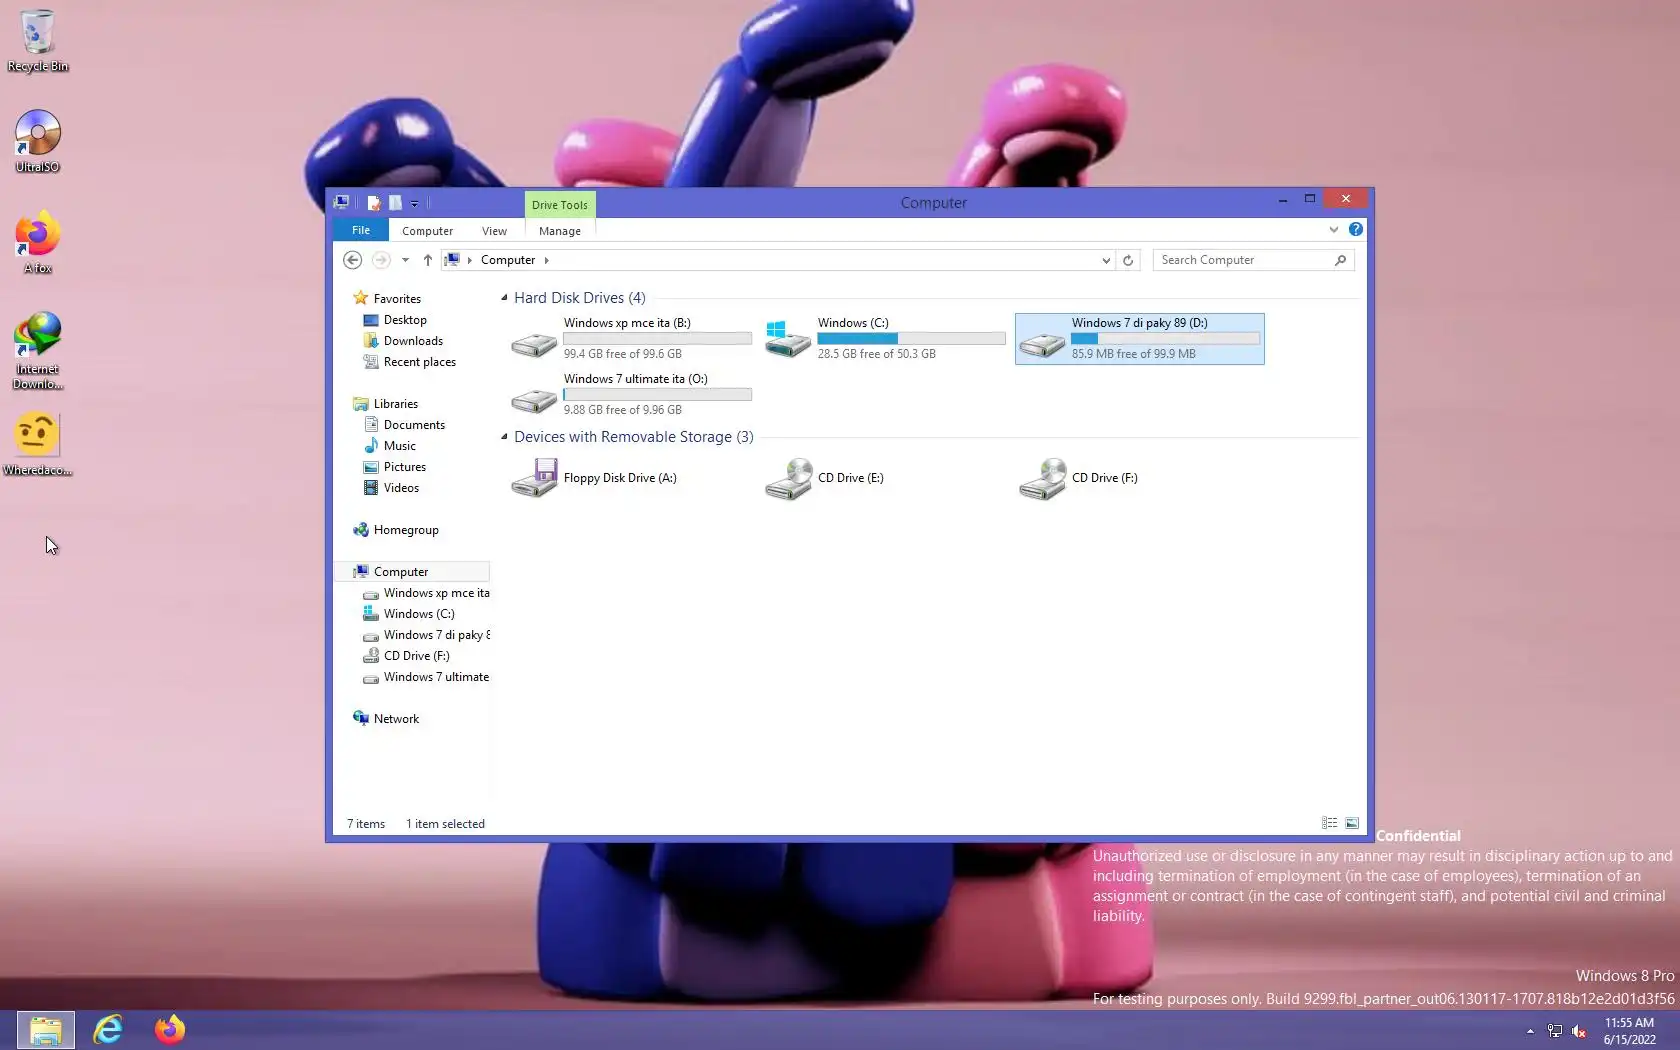Open the Videos library
The height and width of the screenshot is (1050, 1680).
tap(401, 488)
